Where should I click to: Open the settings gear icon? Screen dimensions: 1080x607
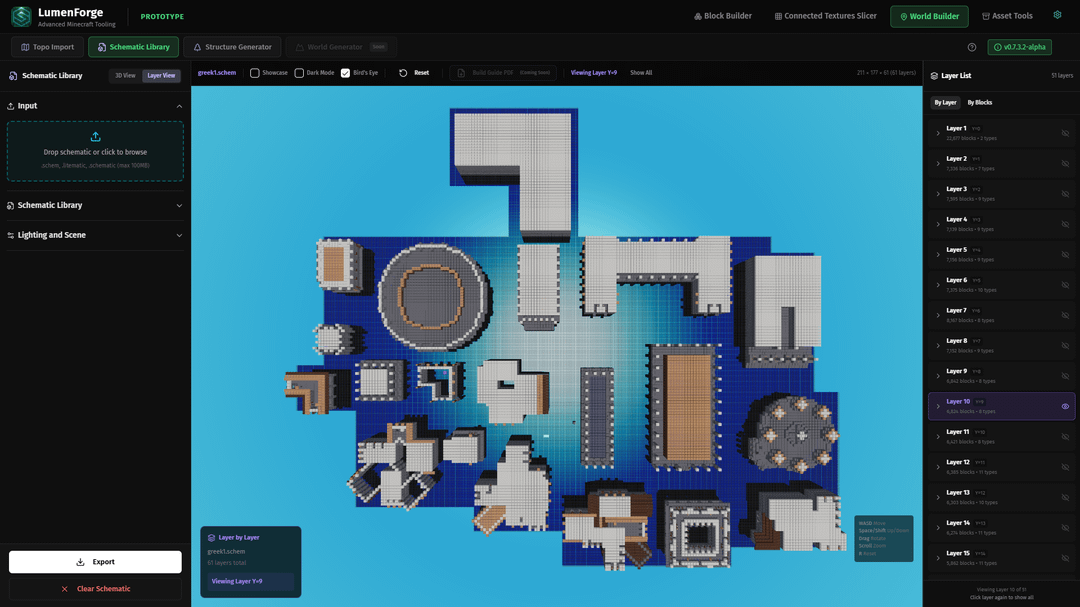coord(1057,16)
